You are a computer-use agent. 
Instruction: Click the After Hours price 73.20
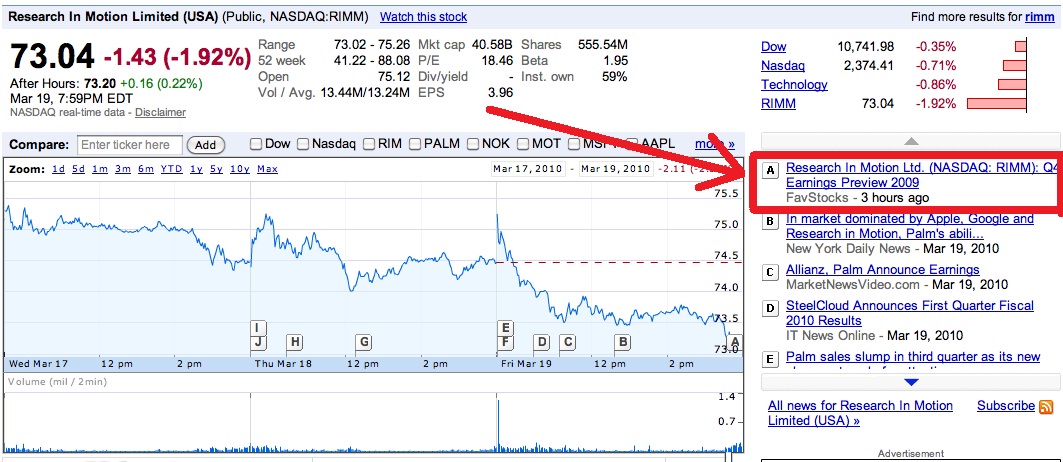pyautogui.click(x=100, y=84)
